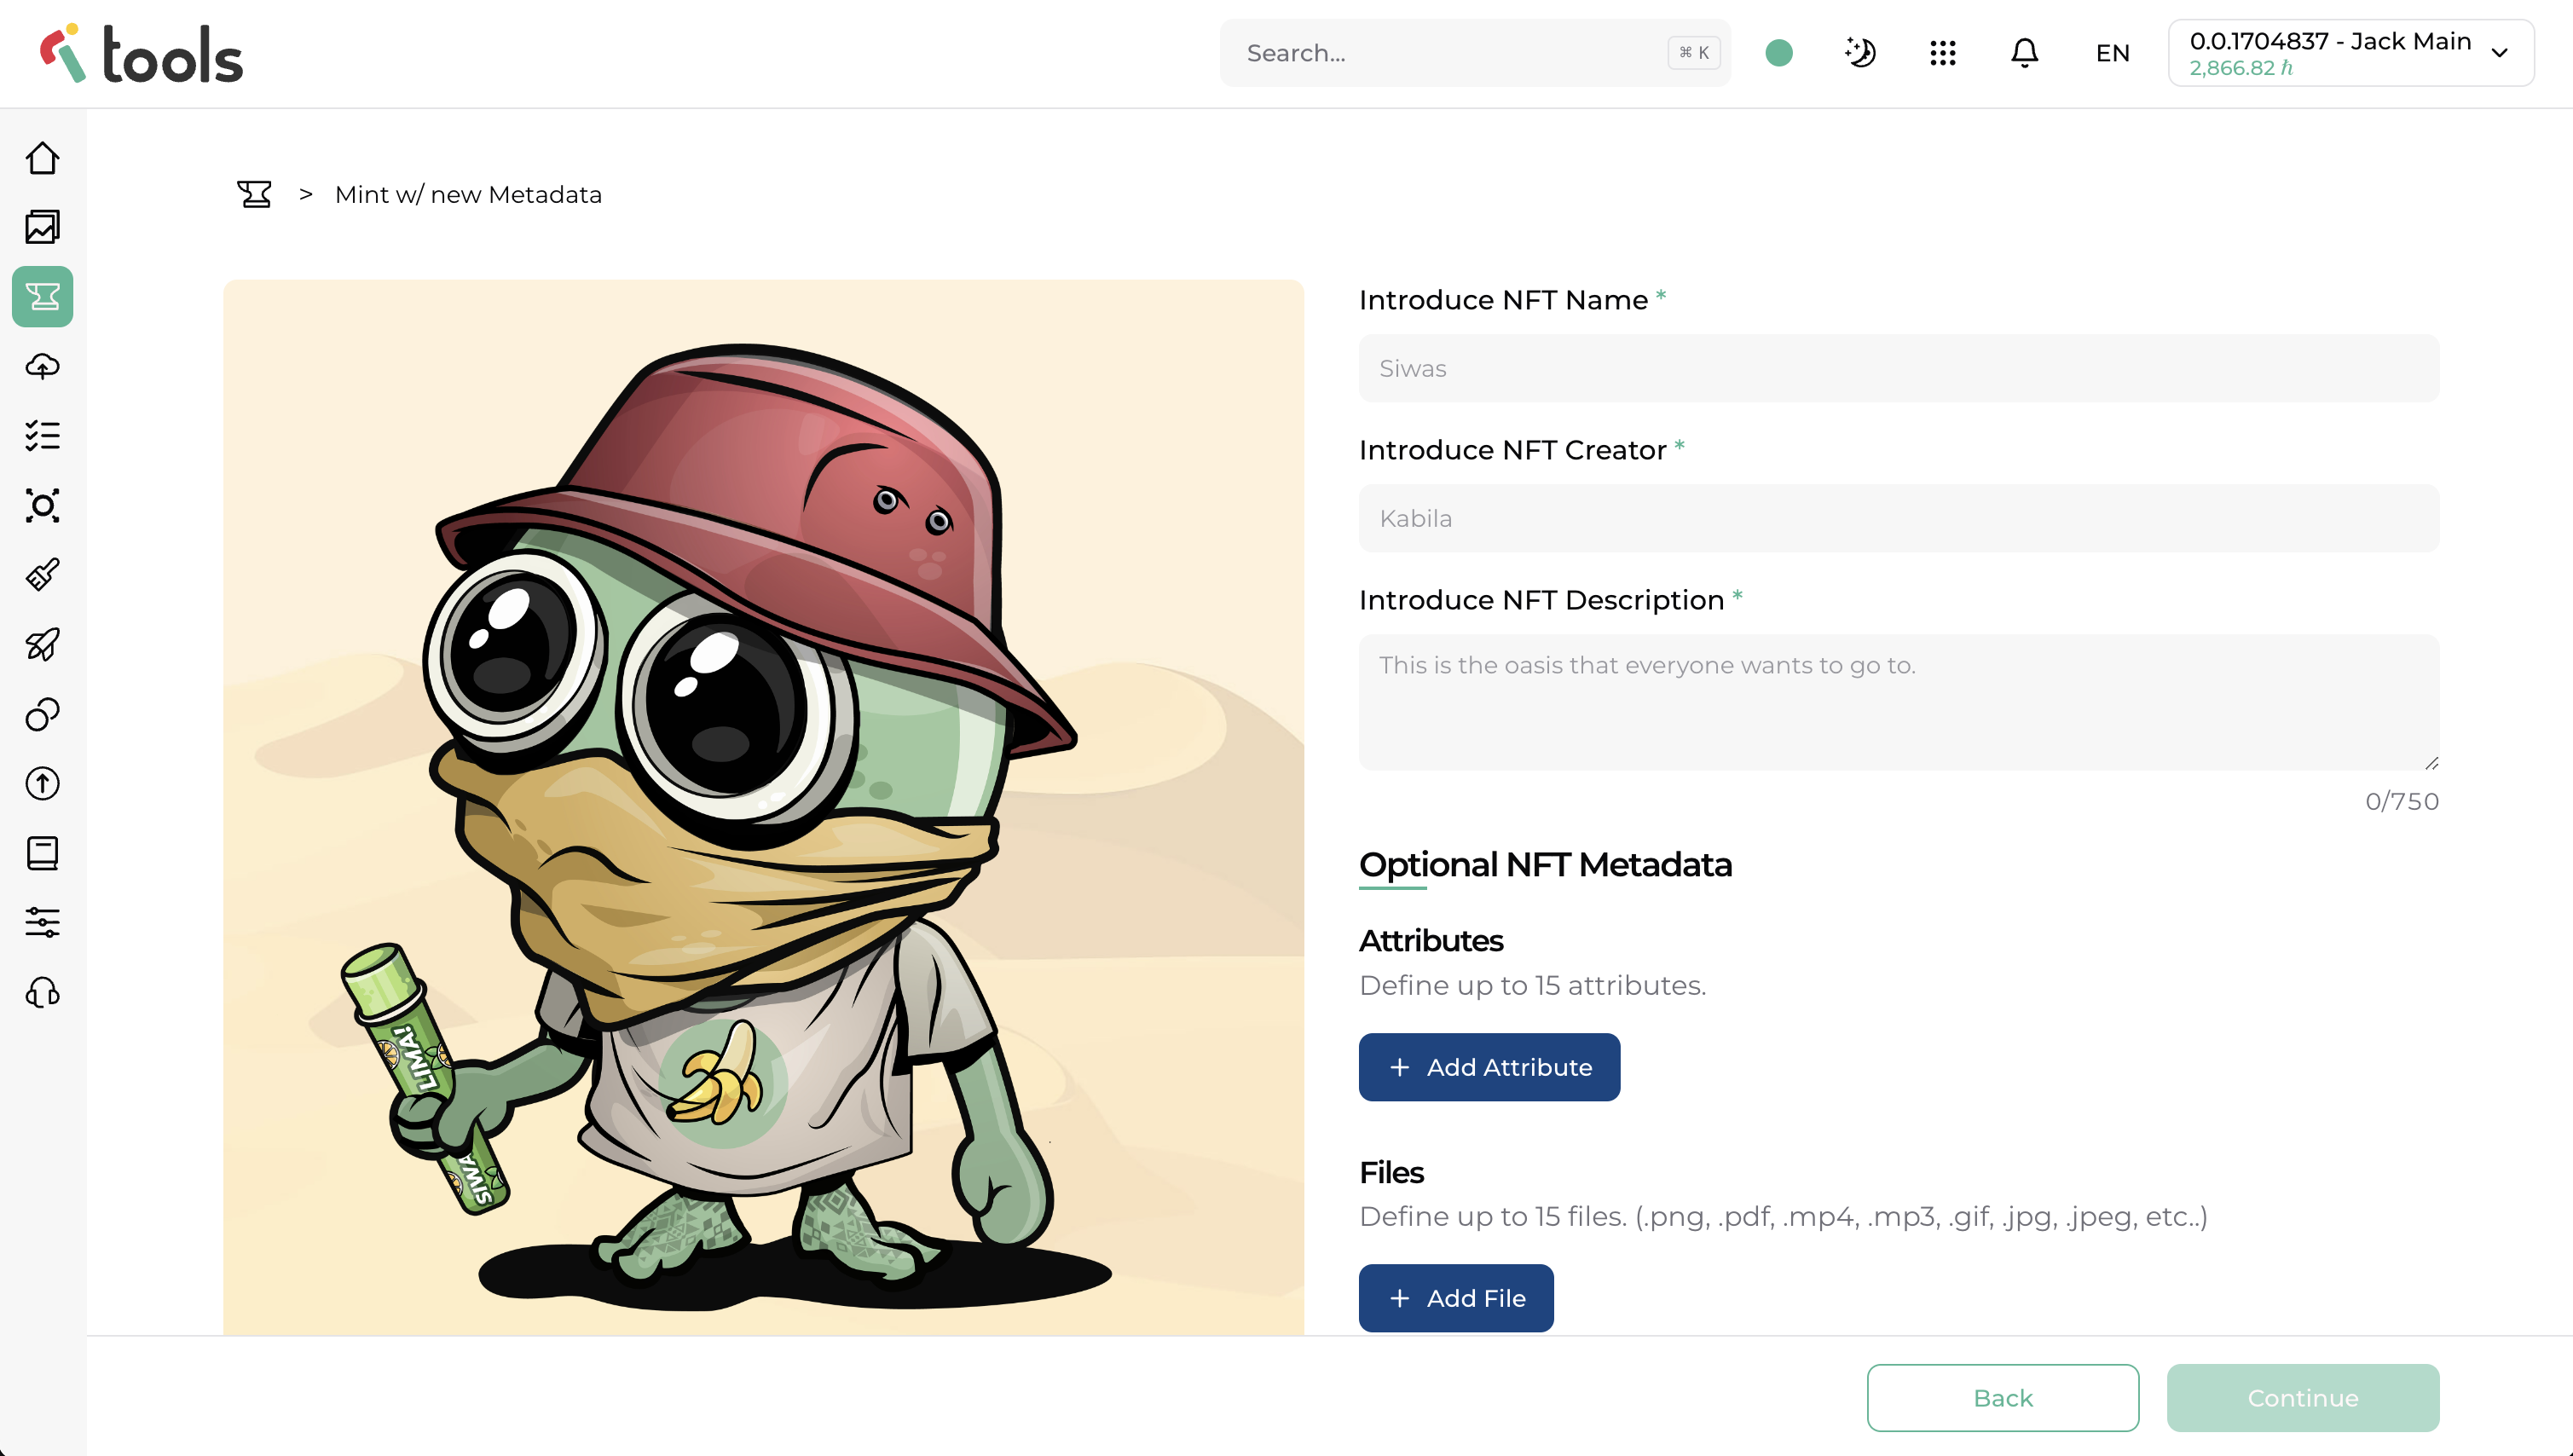
Task: Open the checklist sidebar icon
Action: click(42, 435)
